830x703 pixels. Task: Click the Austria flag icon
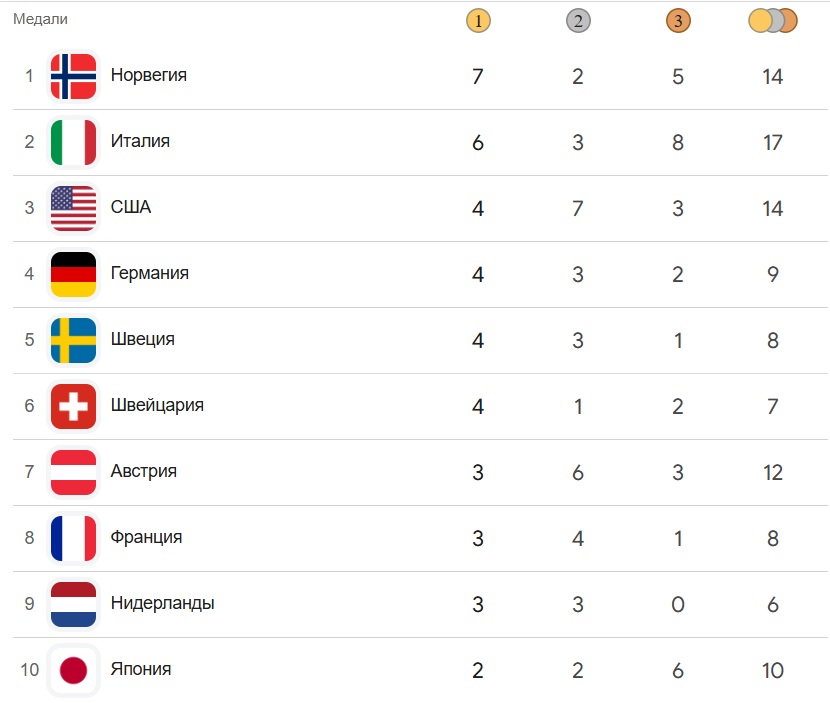[73, 472]
